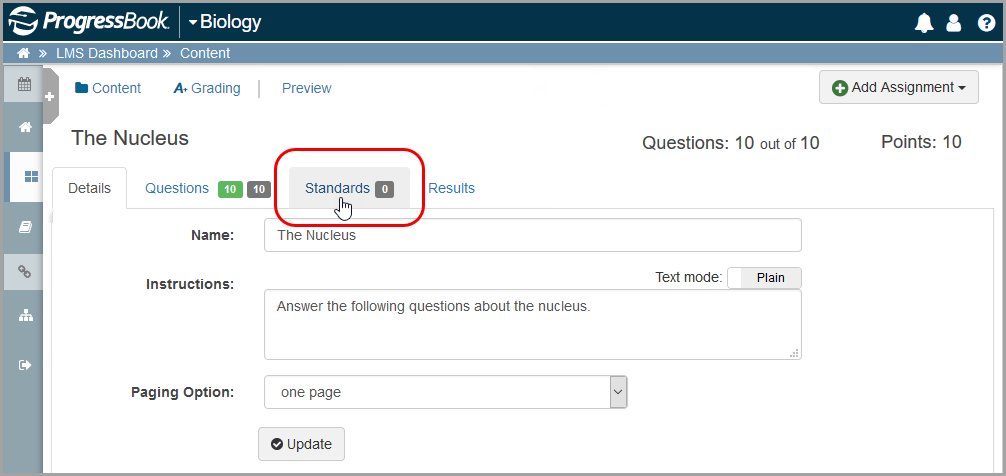Click the sign-out icon in sidebar
This screenshot has width=1006, height=476.
pos(24,365)
